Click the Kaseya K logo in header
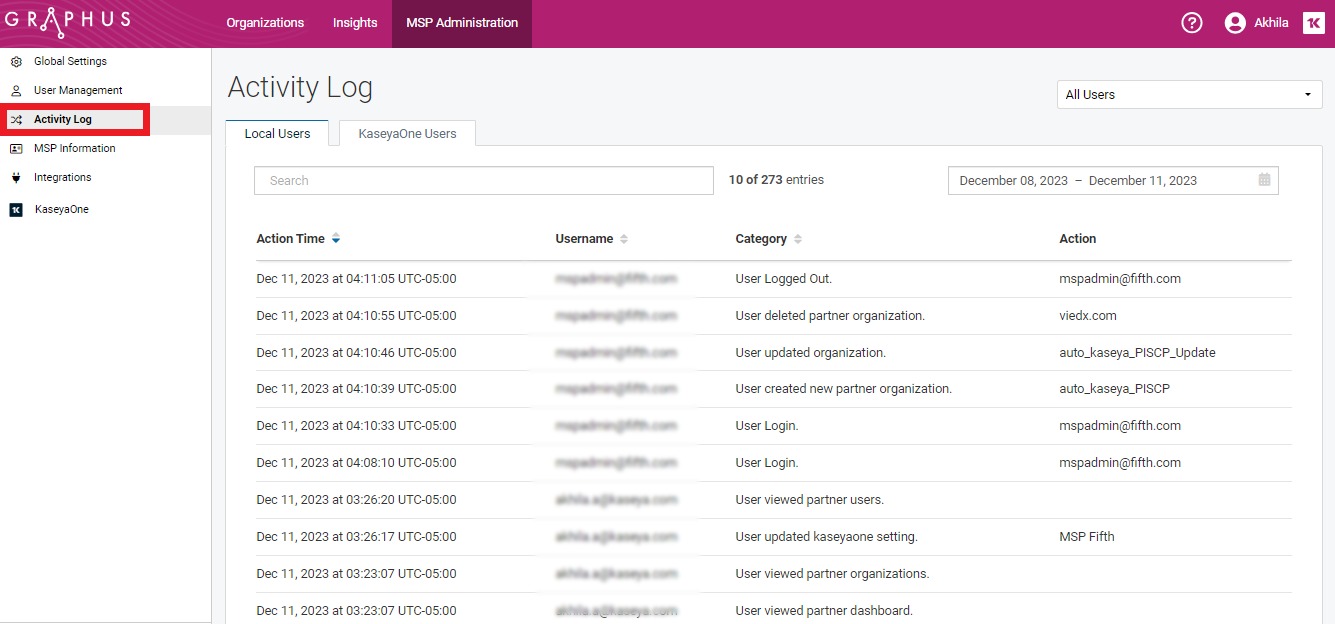Image resolution: width=1335 pixels, height=624 pixels. pyautogui.click(x=1313, y=23)
